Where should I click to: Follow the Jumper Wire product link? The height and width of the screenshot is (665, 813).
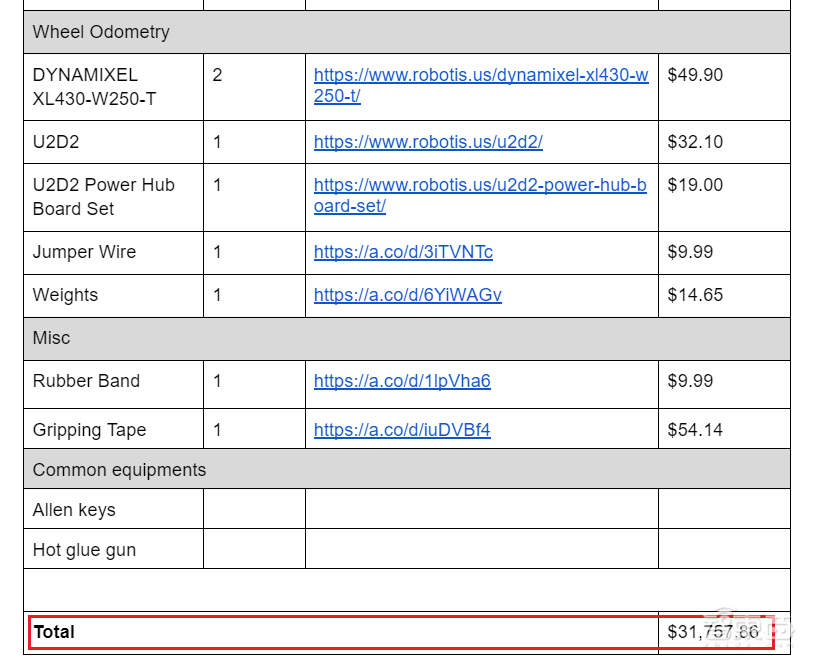point(403,252)
